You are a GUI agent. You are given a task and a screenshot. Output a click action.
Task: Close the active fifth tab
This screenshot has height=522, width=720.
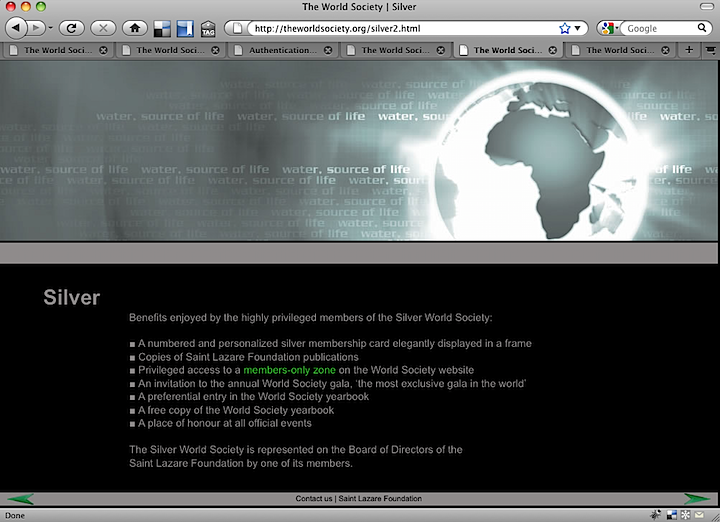pyautogui.click(x=553, y=50)
